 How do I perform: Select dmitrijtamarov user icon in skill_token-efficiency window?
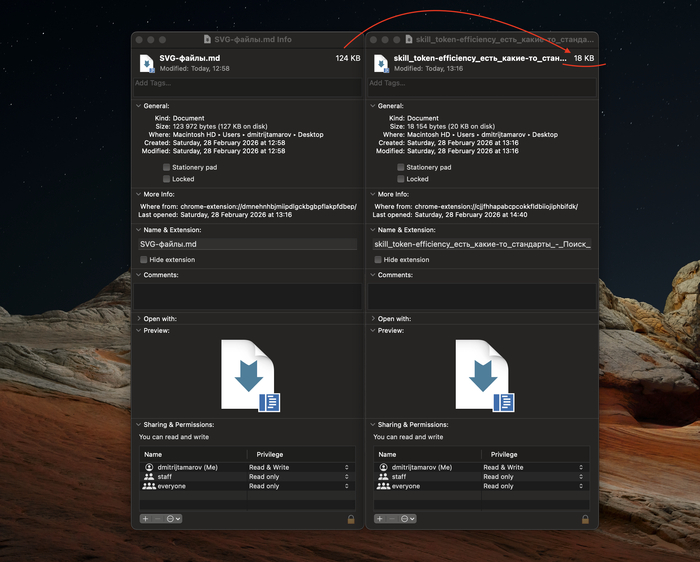click(383, 467)
